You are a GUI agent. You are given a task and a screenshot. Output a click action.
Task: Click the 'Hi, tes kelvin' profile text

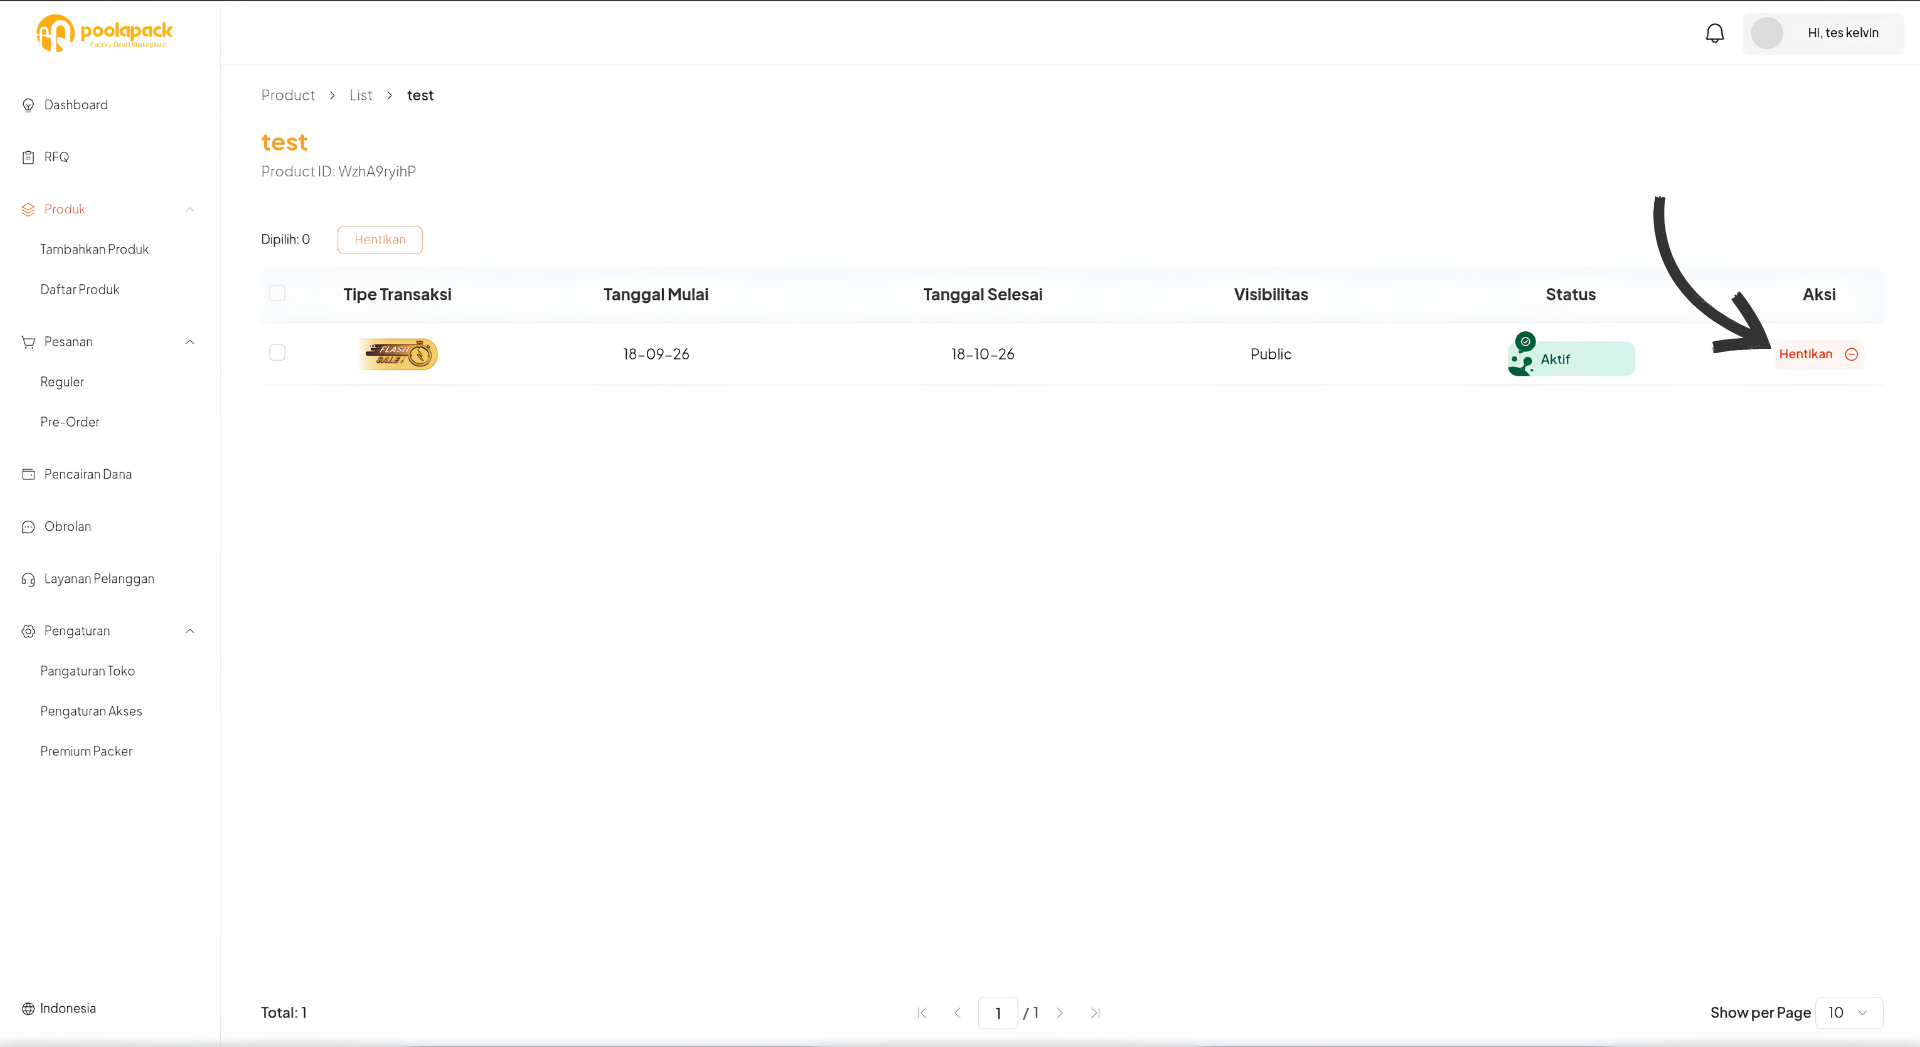point(1843,33)
